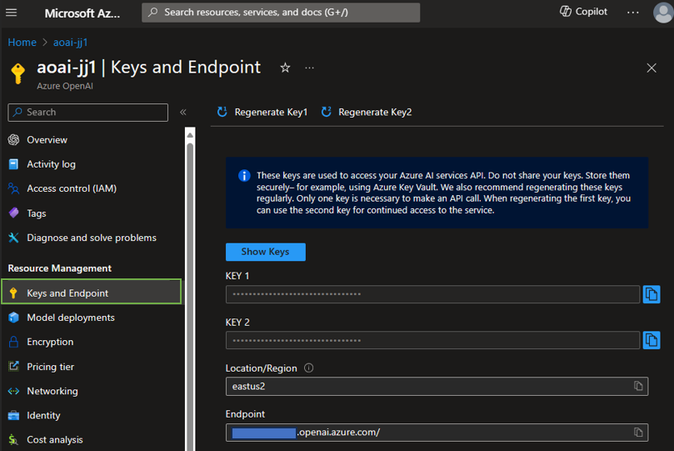Image resolution: width=674 pixels, height=451 pixels.
Task: Copy the Endpoint URL
Action: coord(638,432)
